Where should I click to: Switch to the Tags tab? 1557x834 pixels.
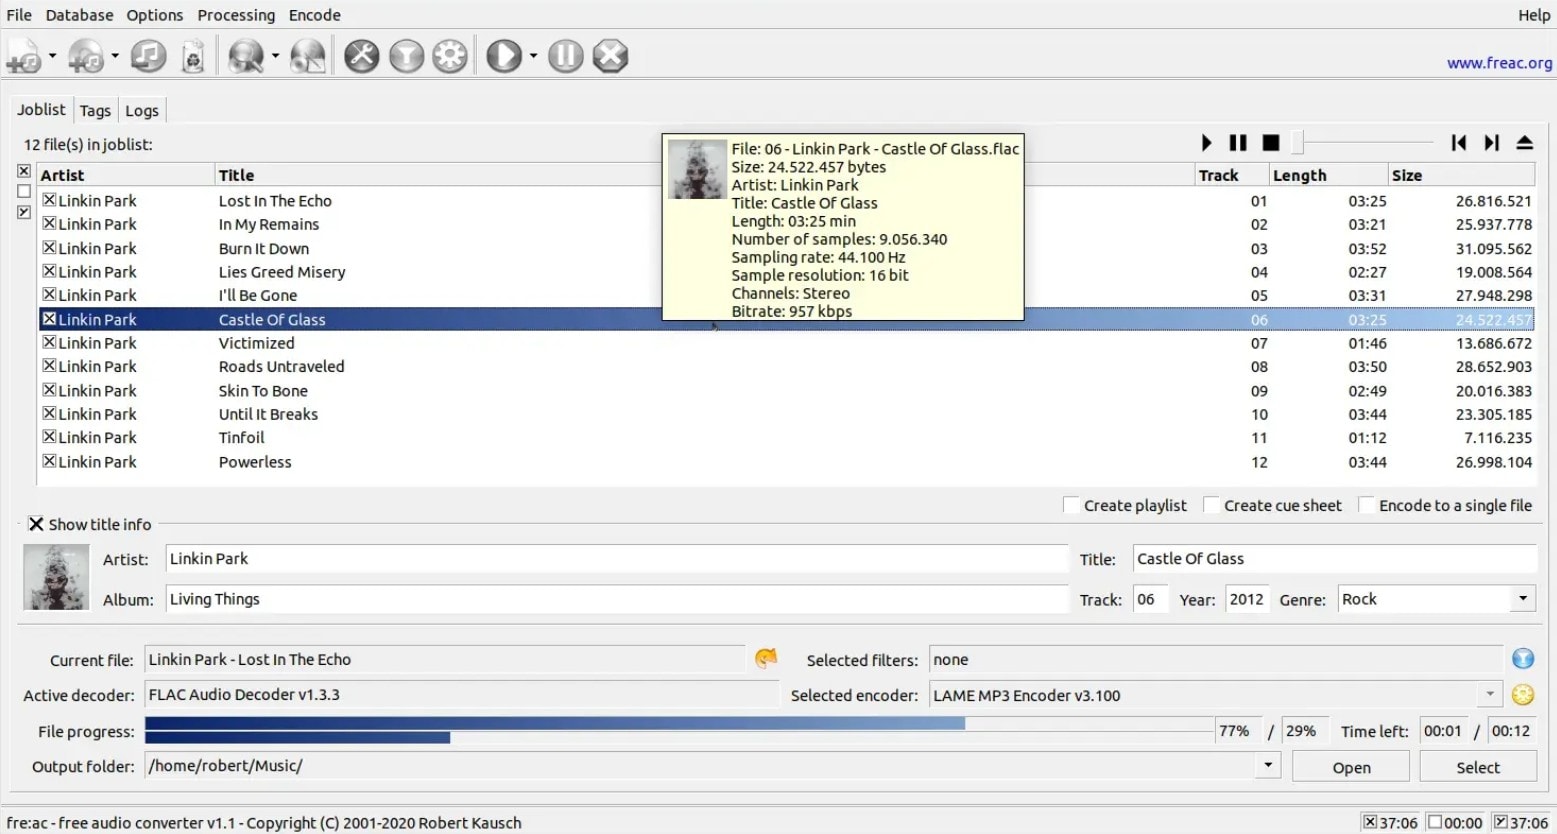click(95, 111)
